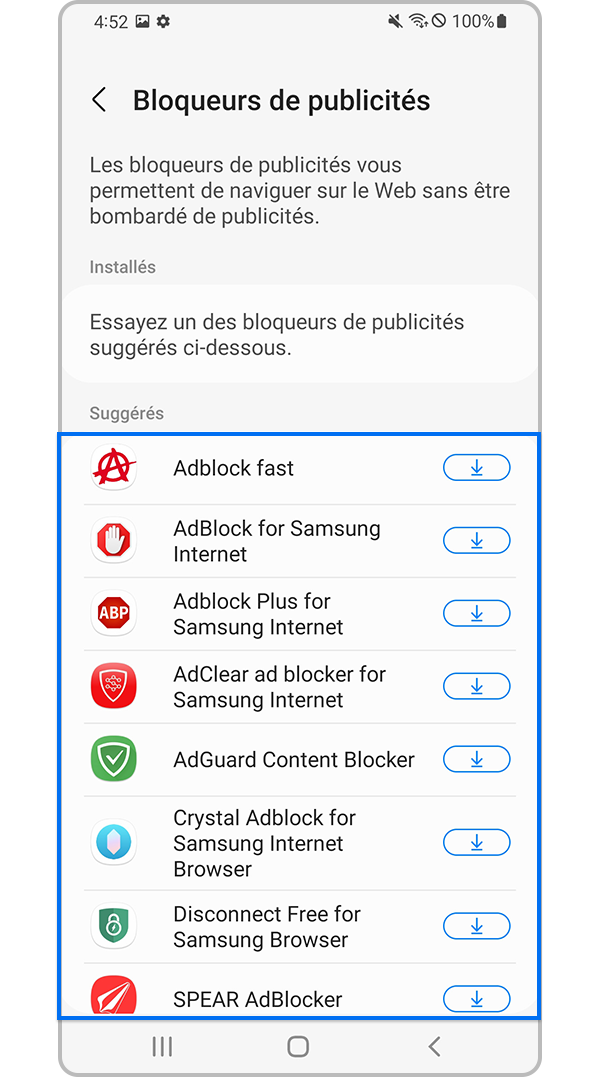Select the Disconnect Free lock icon
Viewport: 600px width, 1077px height.
coord(114,926)
